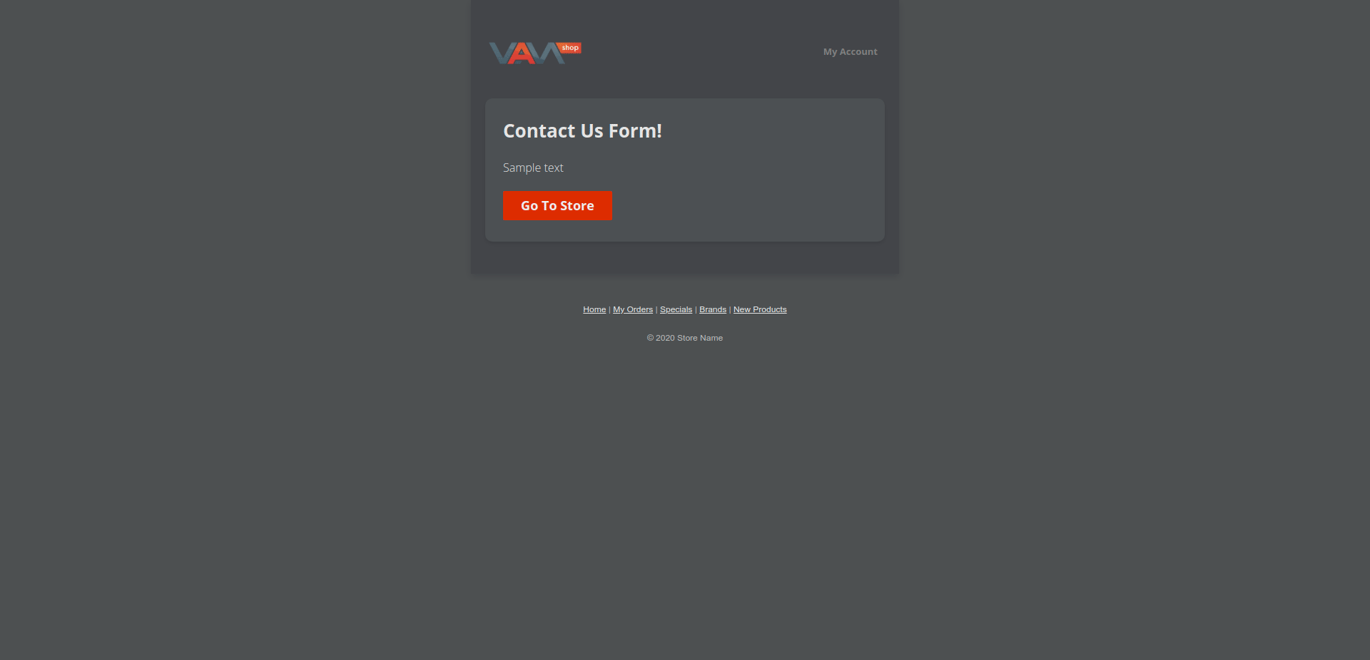
Task: Click the word Store in copyright line
Action: pyautogui.click(x=687, y=338)
